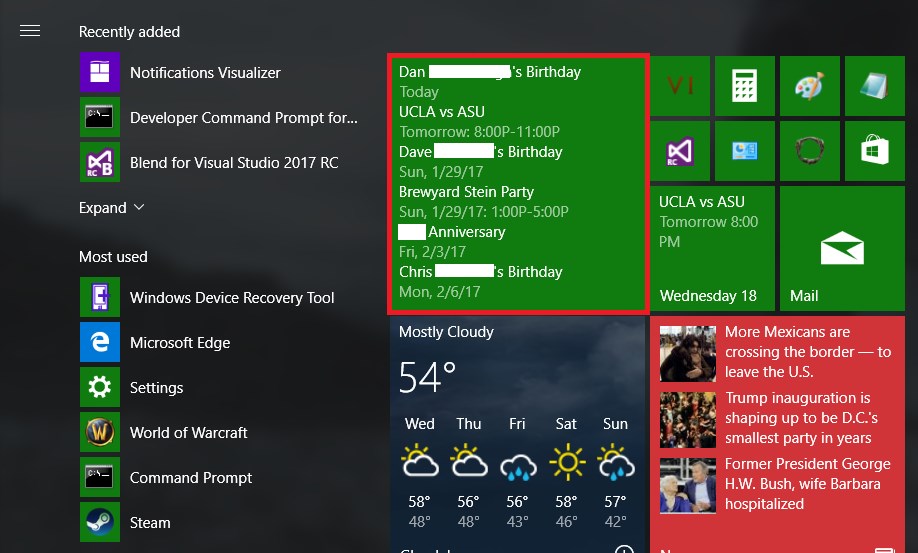Open Developer Command Prompt icon

(100, 117)
